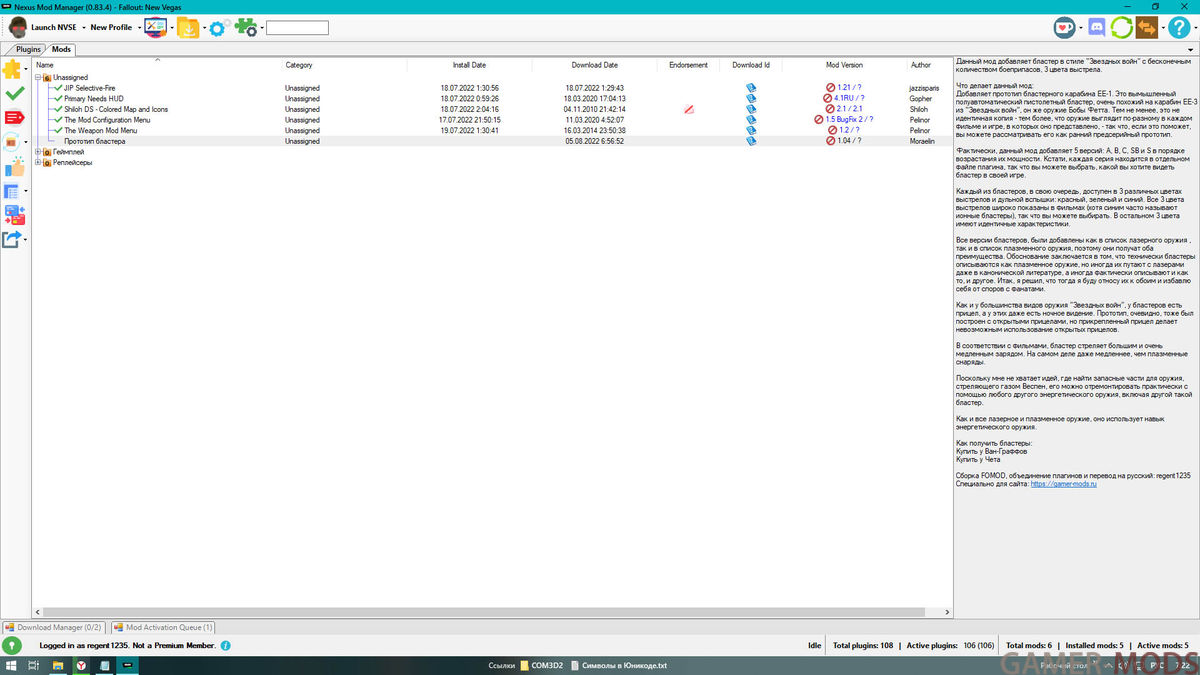Click the green refresh circle icon
The width and height of the screenshot is (1200, 675).
tap(1122, 28)
